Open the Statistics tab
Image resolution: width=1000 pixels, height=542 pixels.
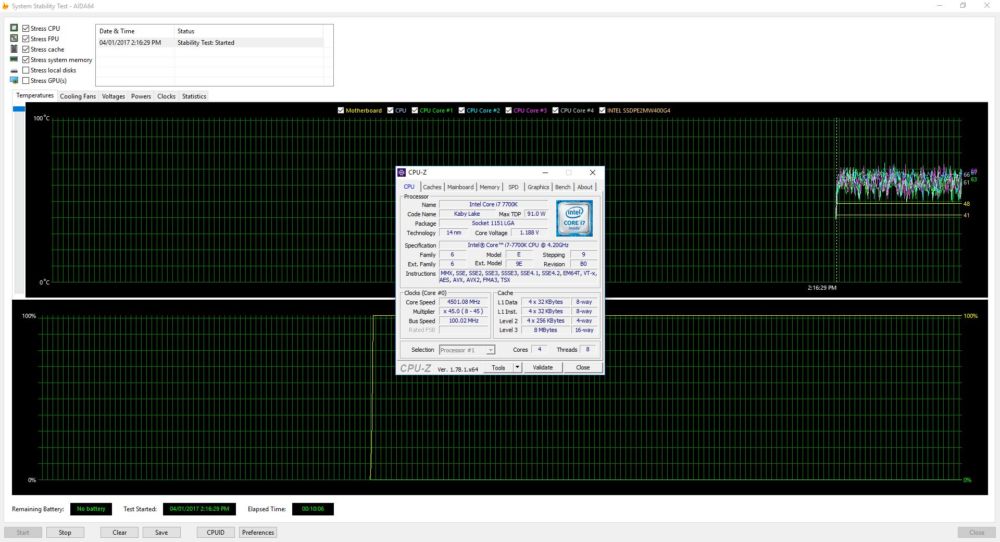[194, 96]
